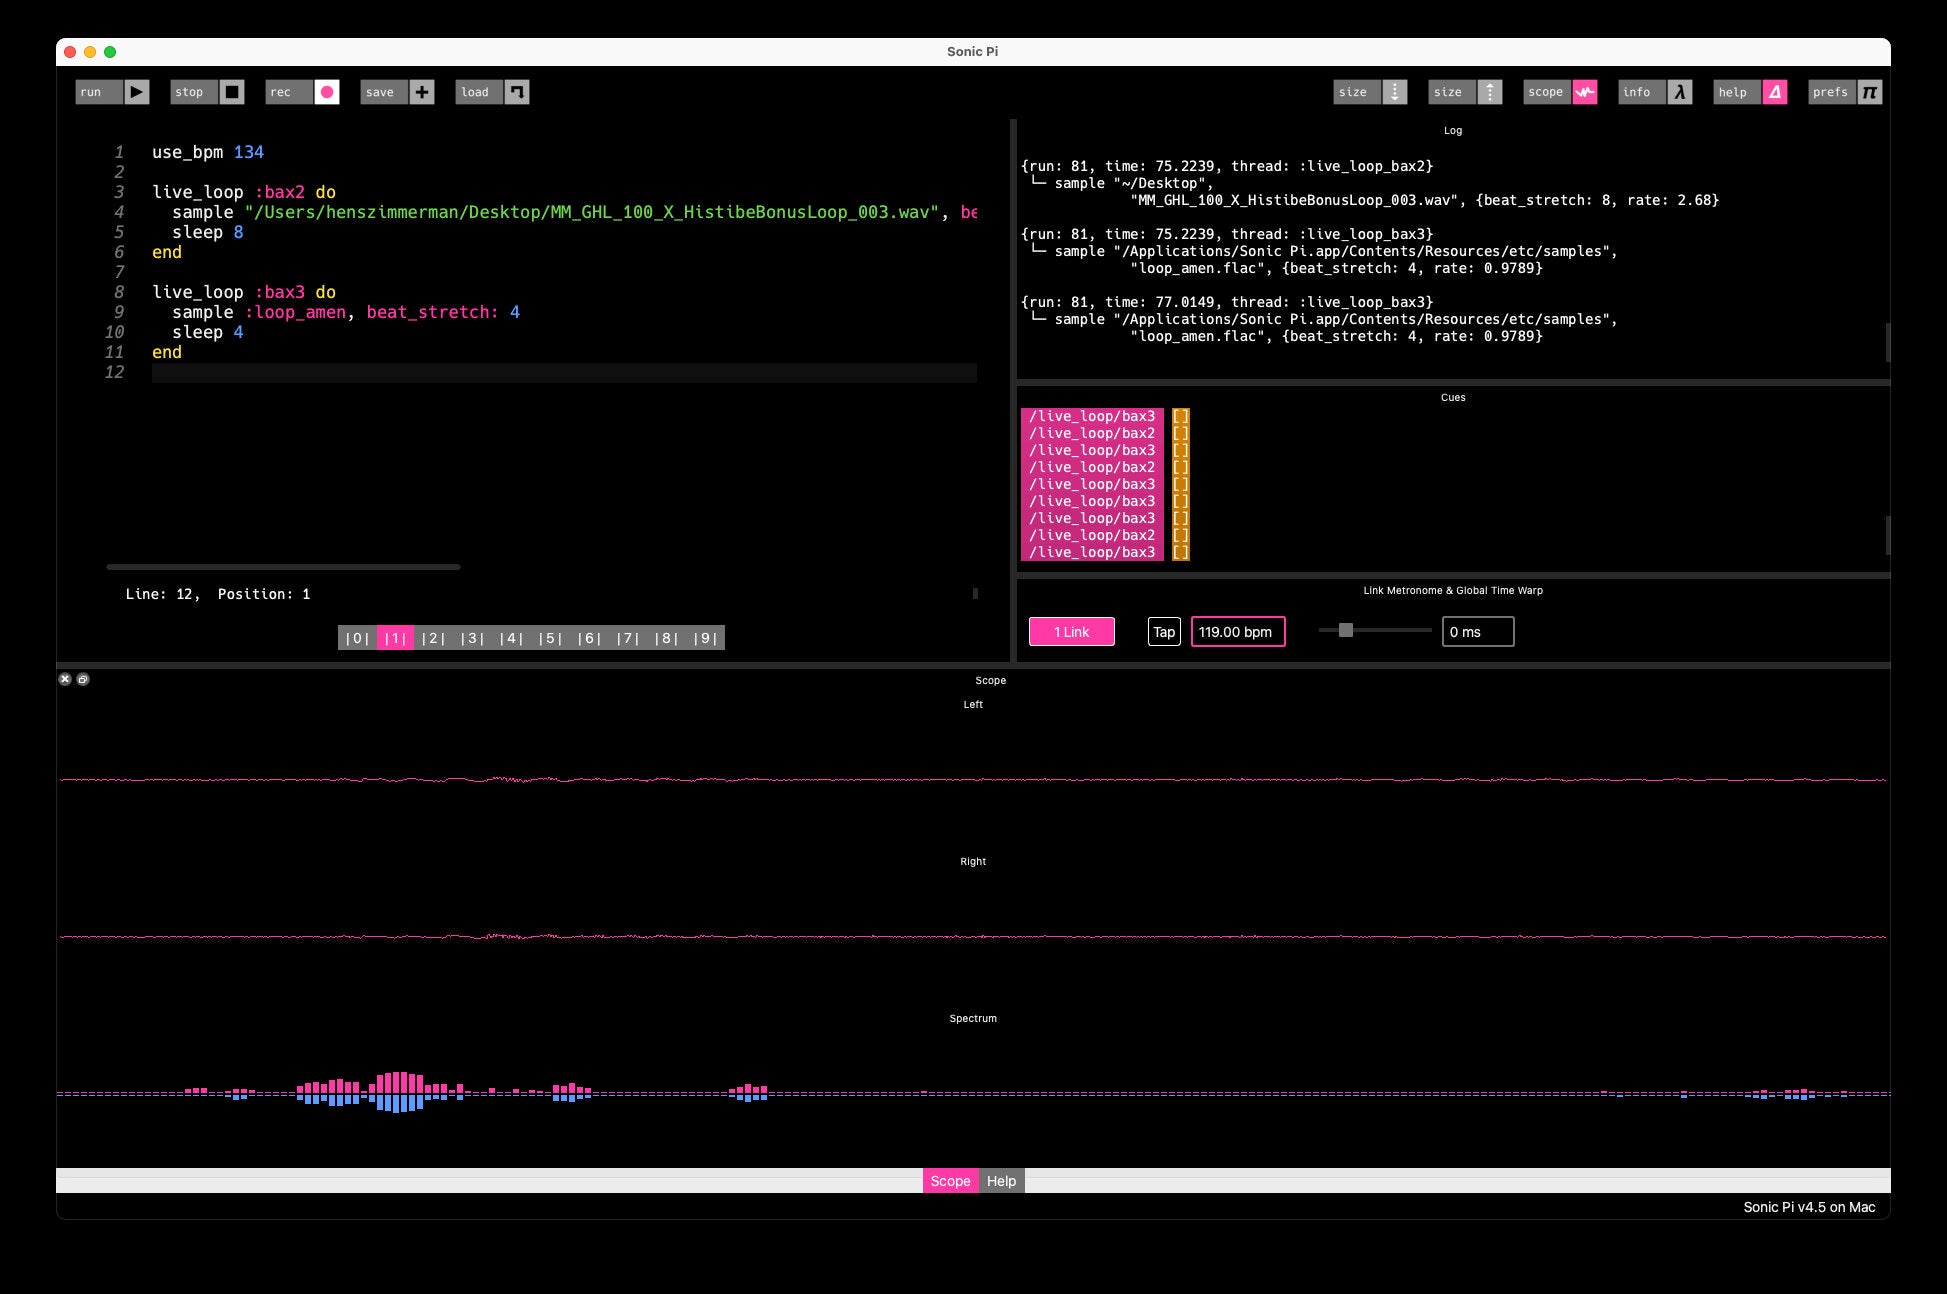The width and height of the screenshot is (1947, 1294).
Task: Switch to buffer |7|
Action: (x=628, y=638)
